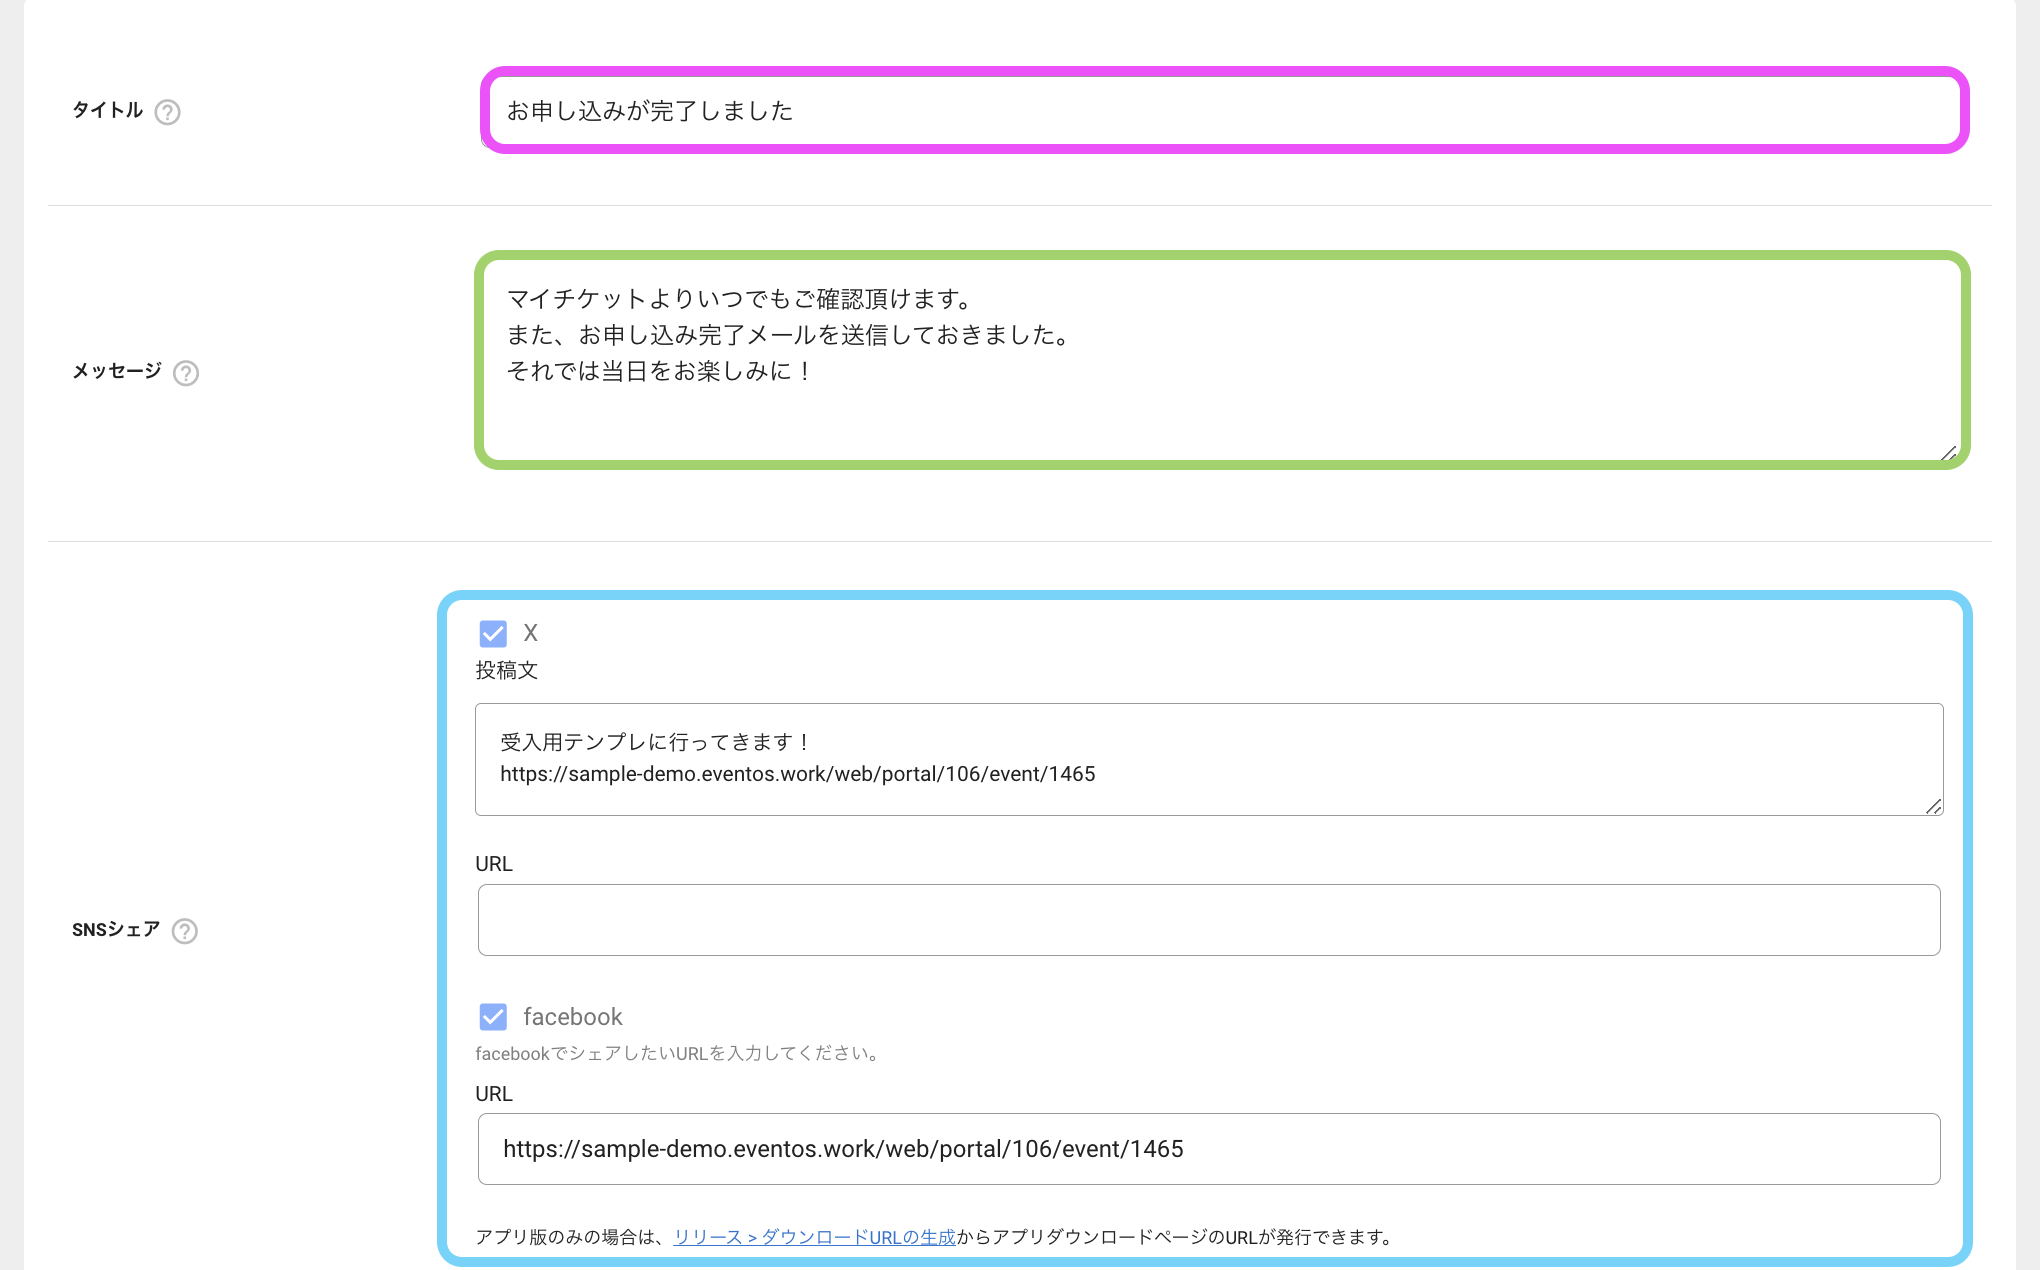Click 'facebookでシェアしたいURLを入力してください。' hint
Viewport: 2040px width, 1270px height.
click(x=680, y=1053)
